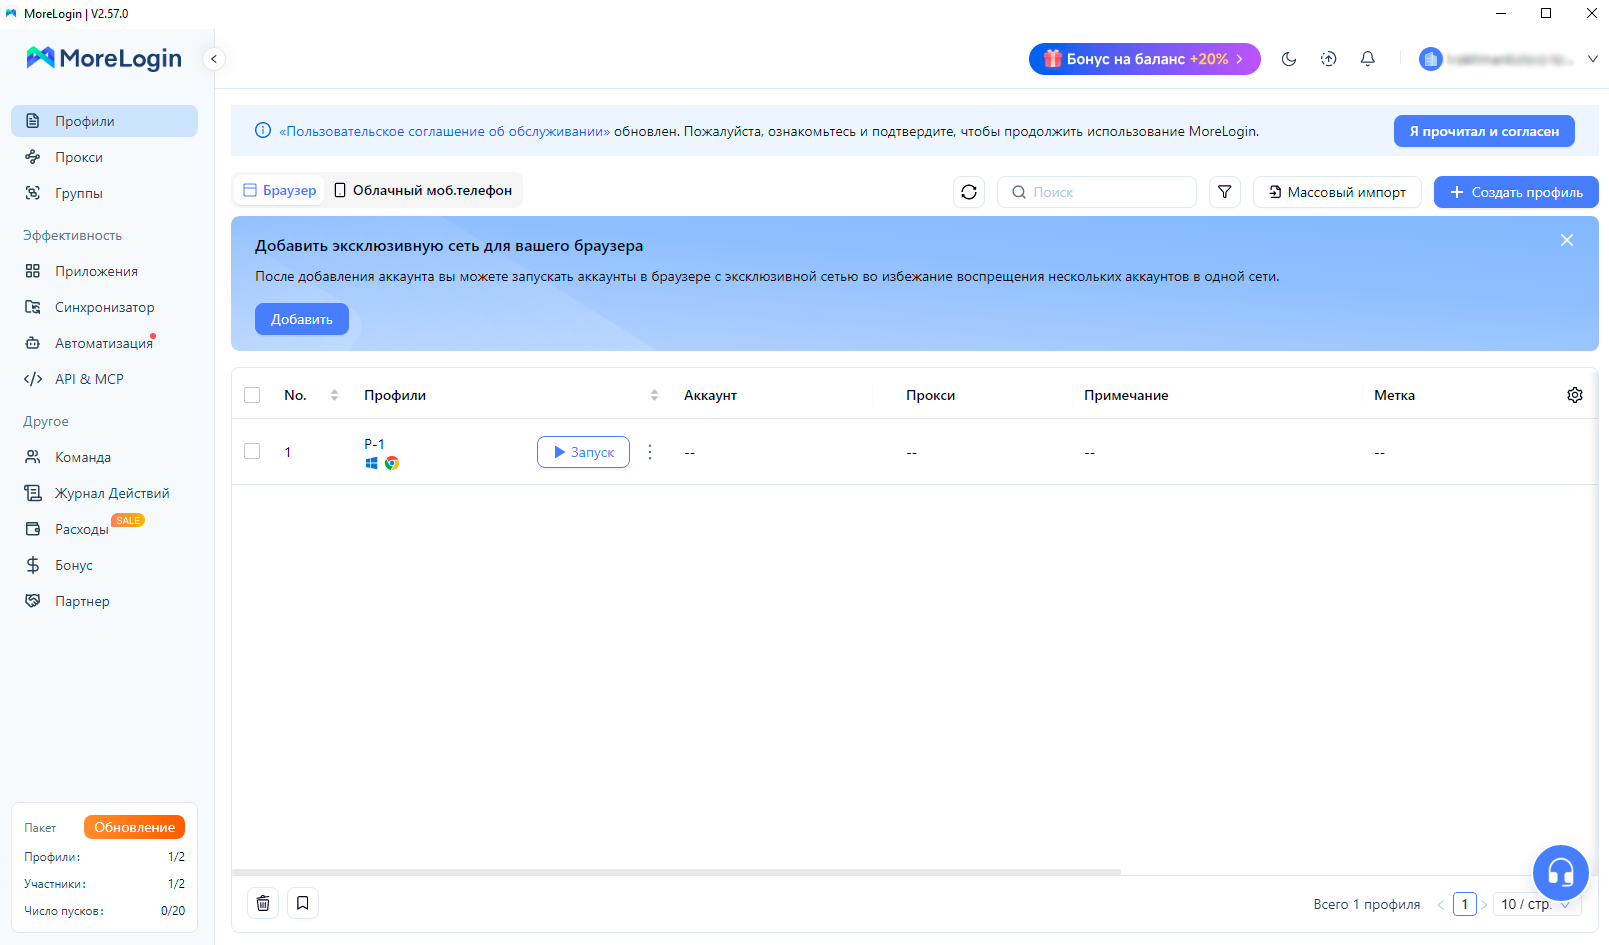Open Партнер in the sidebar
The image size is (1609, 945).
click(x=104, y=601)
